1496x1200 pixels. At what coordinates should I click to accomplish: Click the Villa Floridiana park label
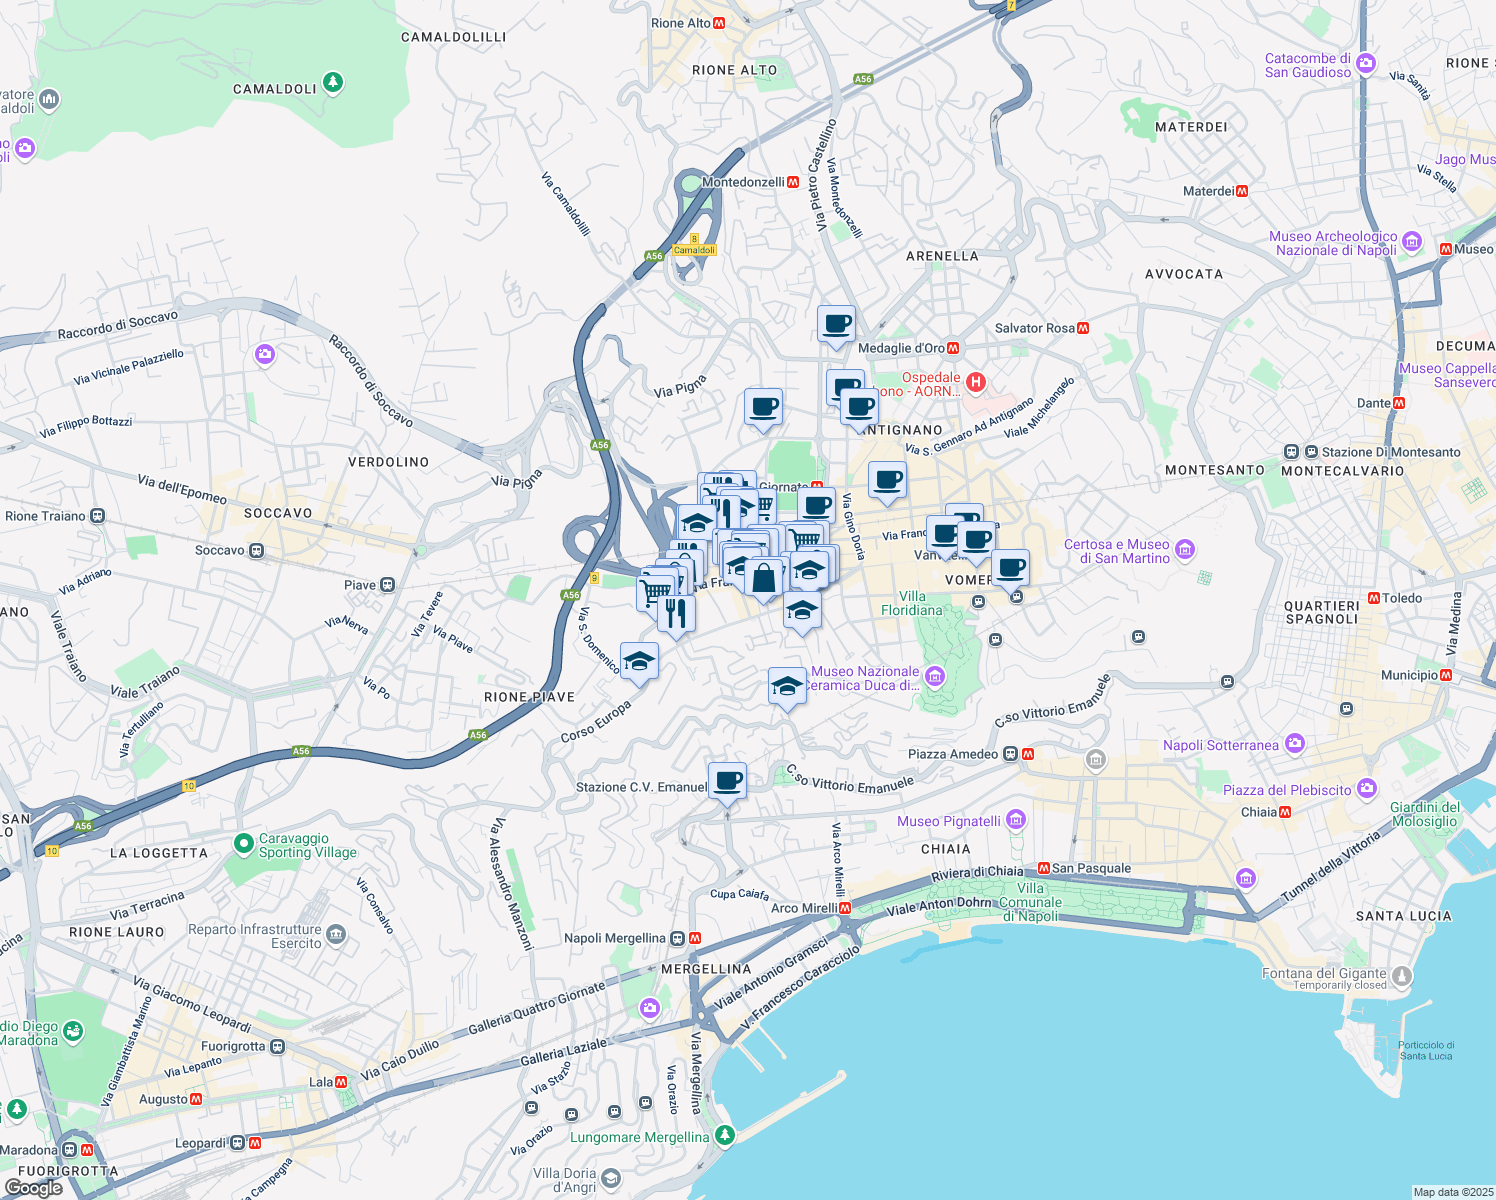tap(912, 603)
